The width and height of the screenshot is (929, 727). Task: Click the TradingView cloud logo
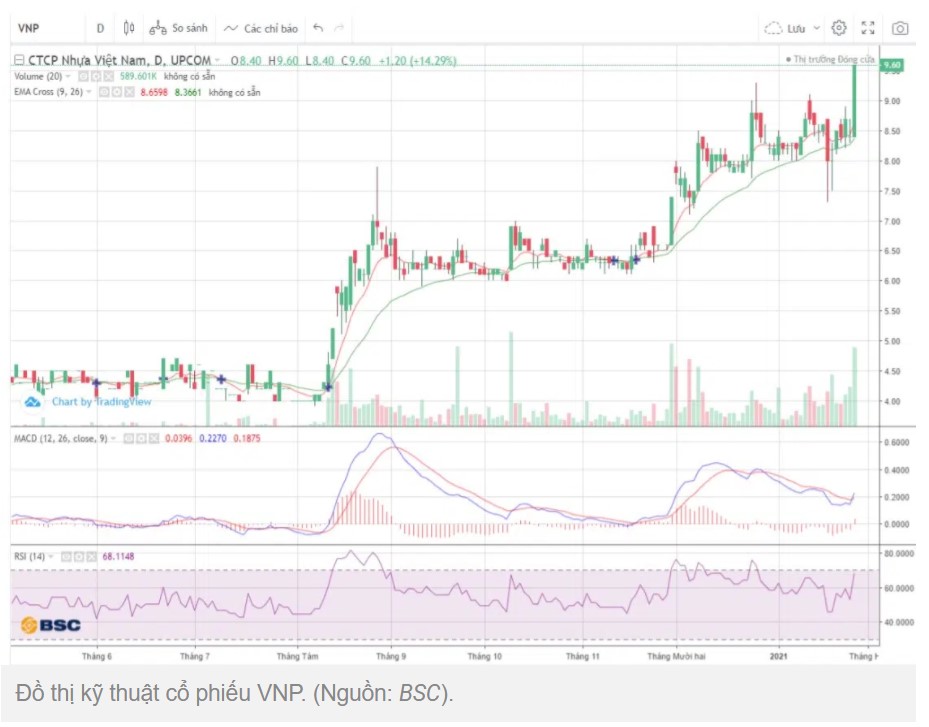pos(32,402)
